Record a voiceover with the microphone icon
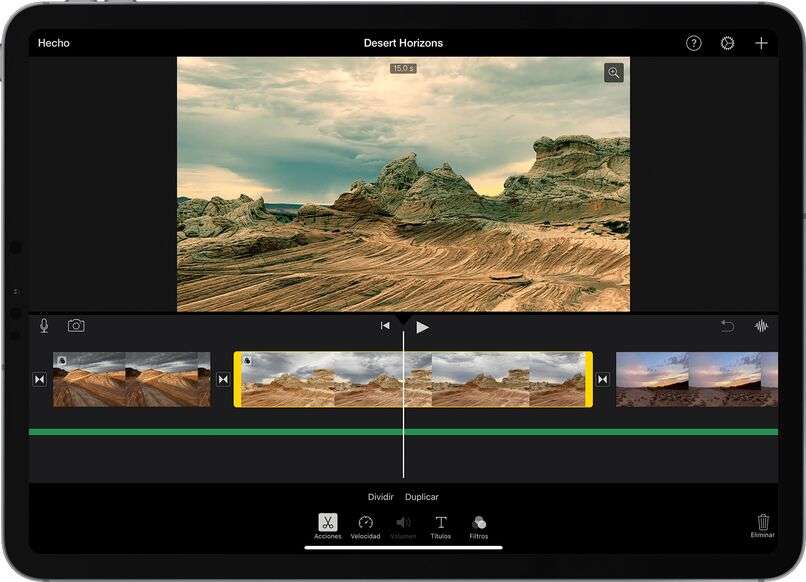806x582 pixels. click(x=44, y=323)
